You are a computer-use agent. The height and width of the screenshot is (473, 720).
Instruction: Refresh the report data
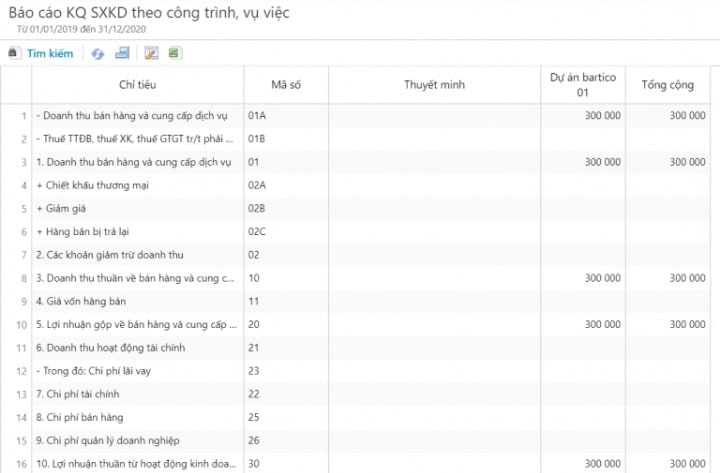click(x=97, y=54)
